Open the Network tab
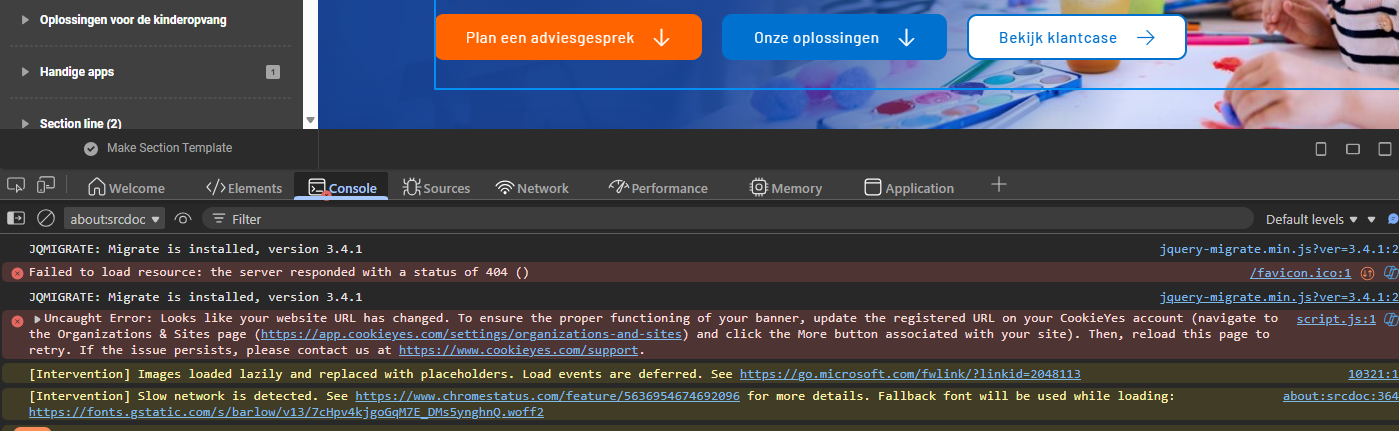The image size is (1399, 431). click(532, 188)
